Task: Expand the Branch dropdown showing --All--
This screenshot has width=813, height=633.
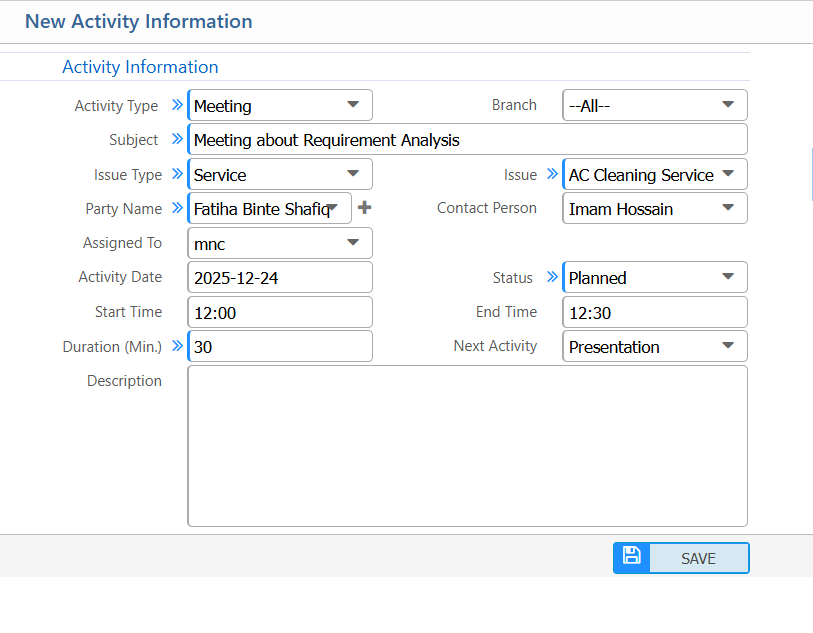Action: 655,105
